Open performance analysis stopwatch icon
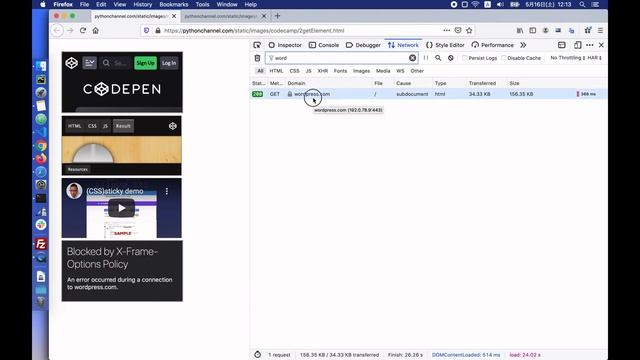Screen dimensions: 640x360 [x=257, y=354]
